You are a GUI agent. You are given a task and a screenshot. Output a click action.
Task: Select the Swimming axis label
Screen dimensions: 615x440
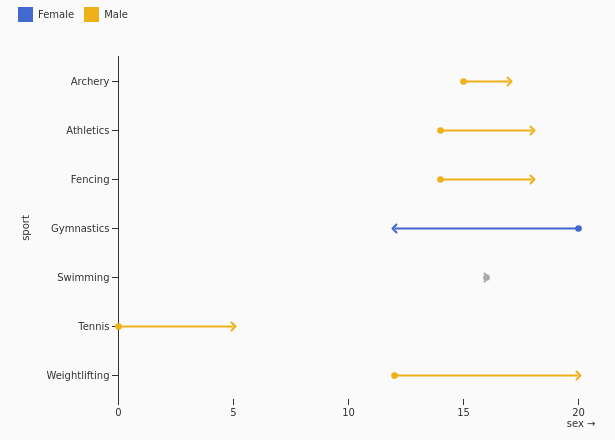(x=83, y=278)
